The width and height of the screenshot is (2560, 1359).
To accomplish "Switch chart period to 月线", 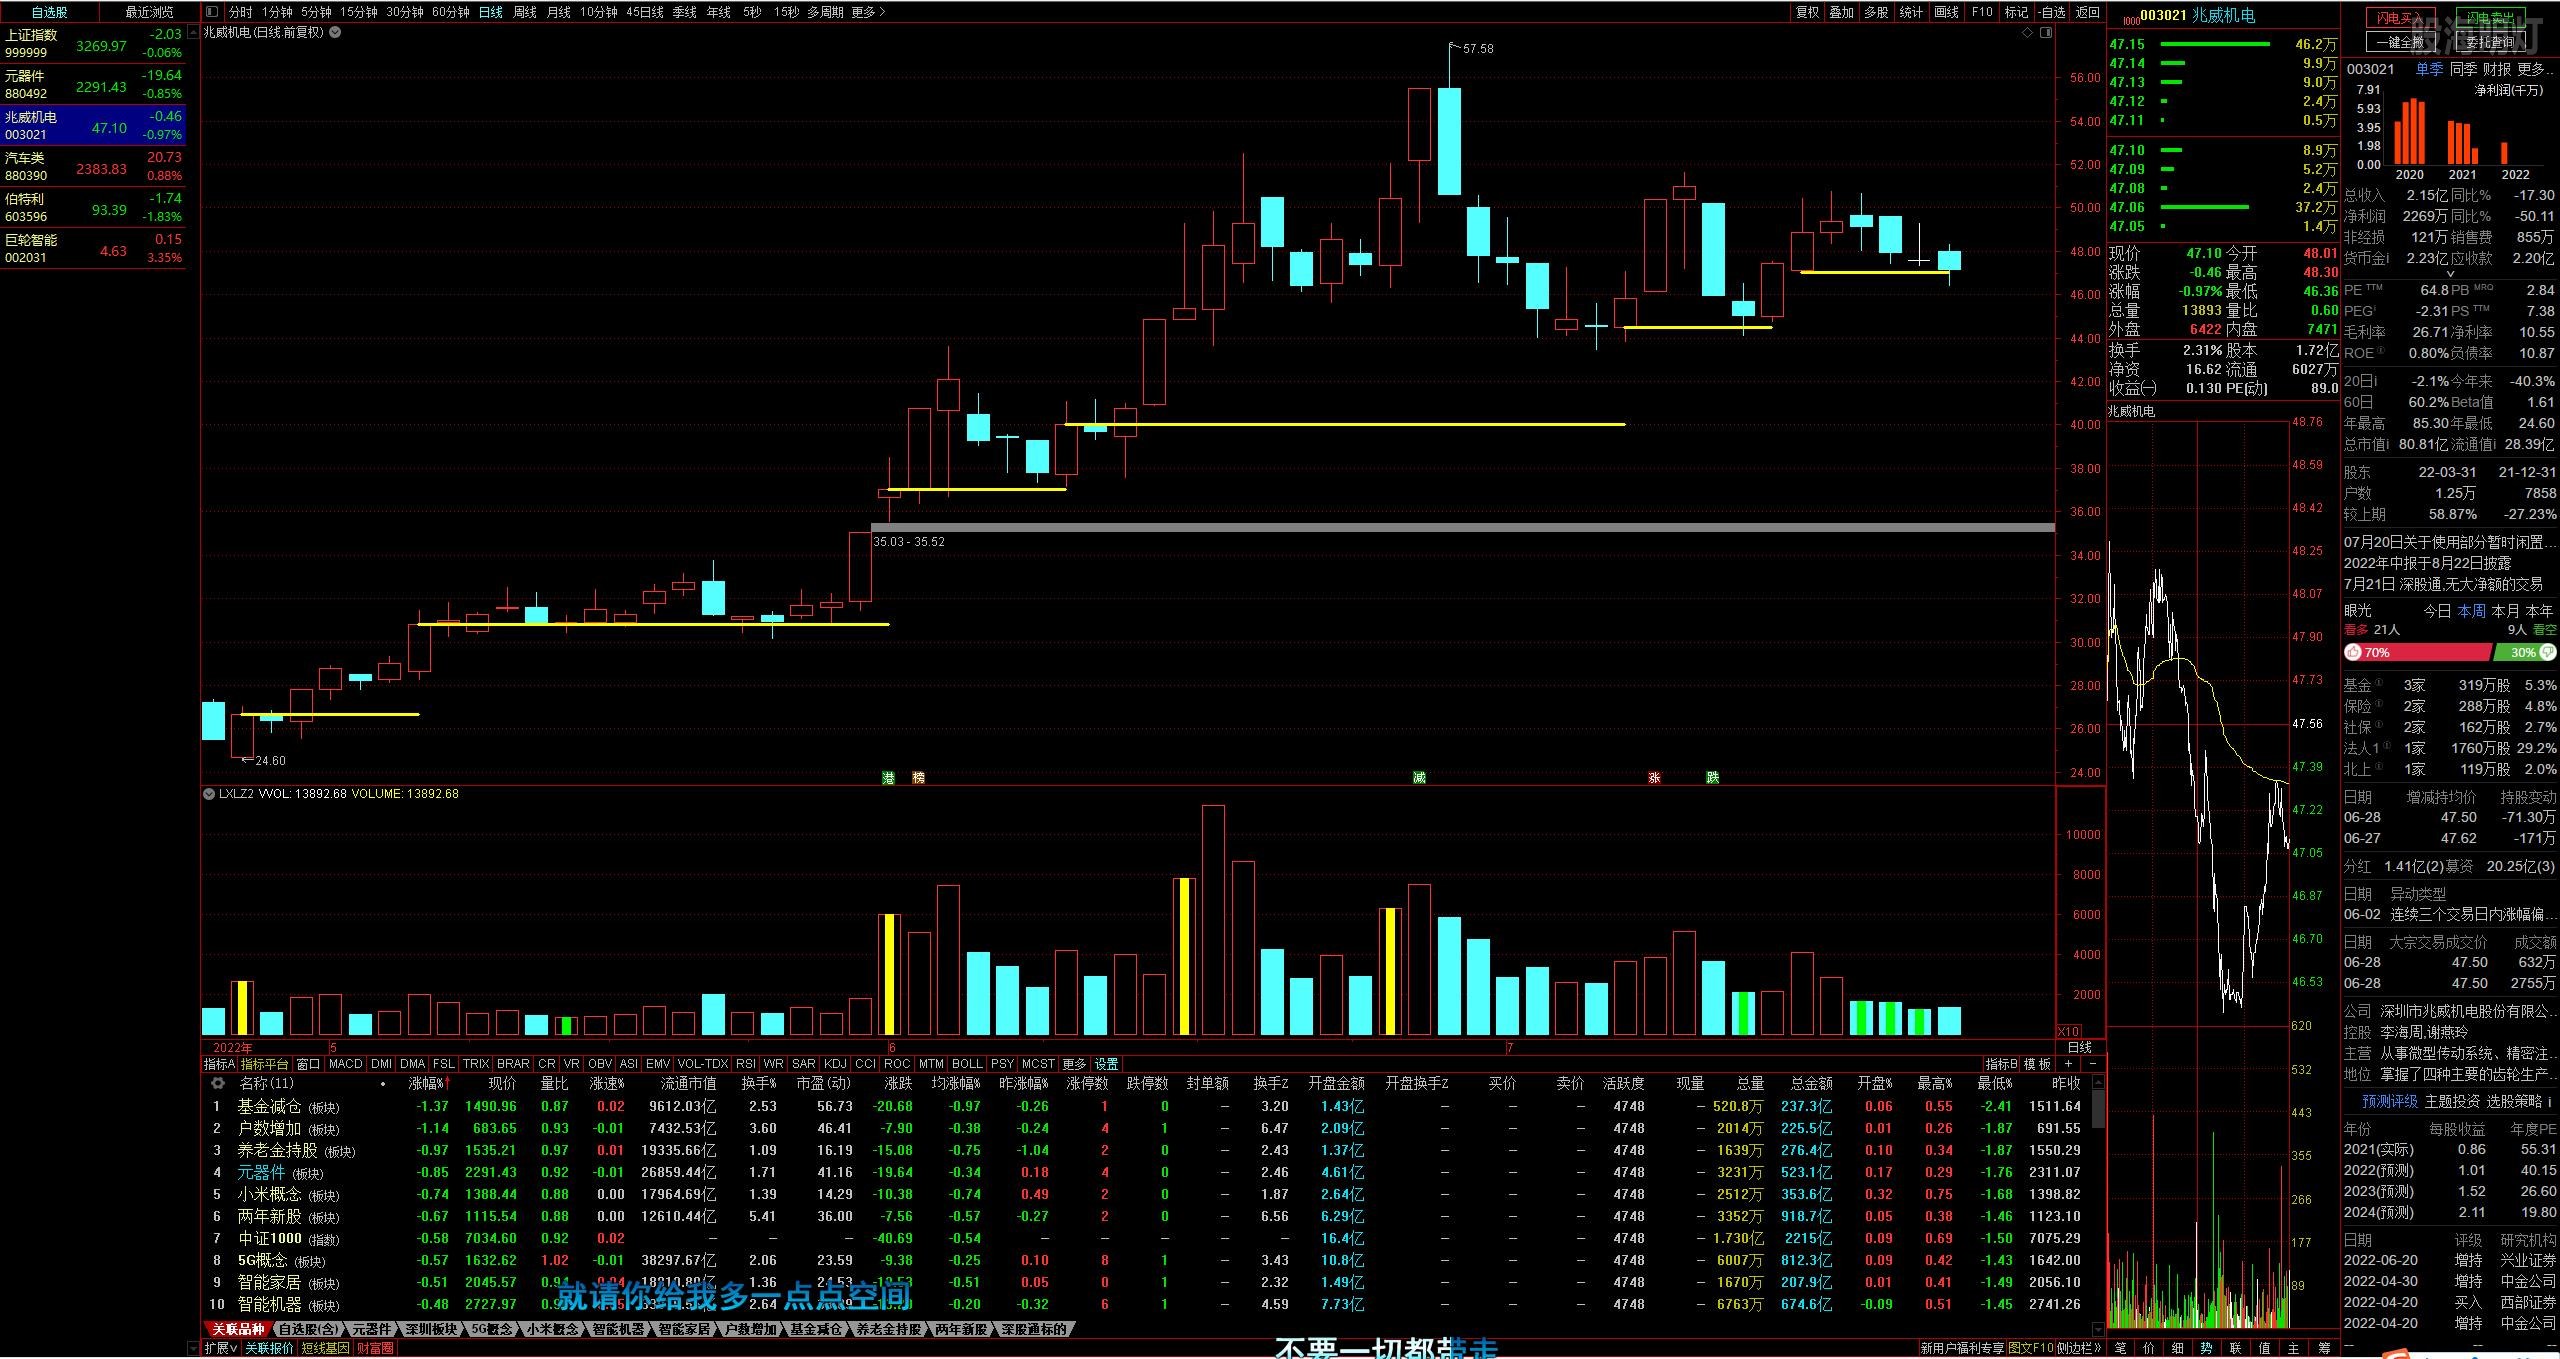I will click(559, 12).
